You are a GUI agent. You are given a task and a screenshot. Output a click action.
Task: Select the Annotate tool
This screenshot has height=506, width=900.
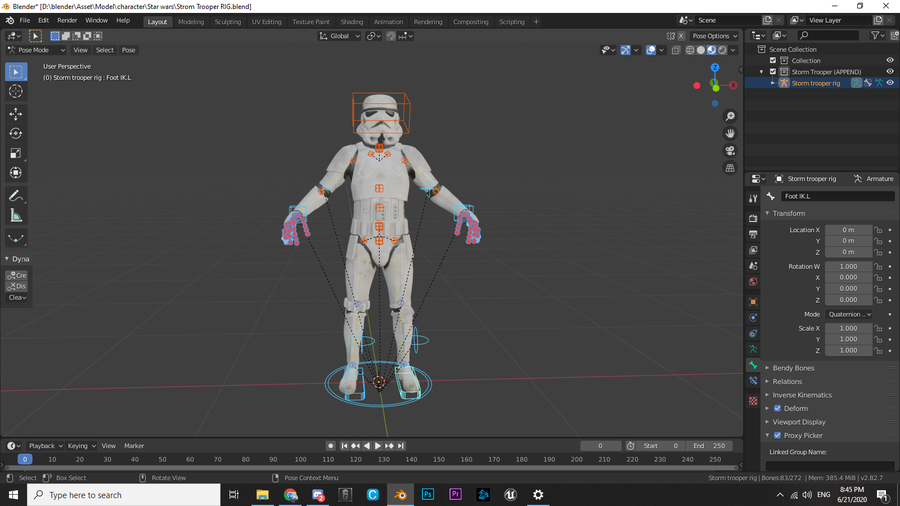15,196
